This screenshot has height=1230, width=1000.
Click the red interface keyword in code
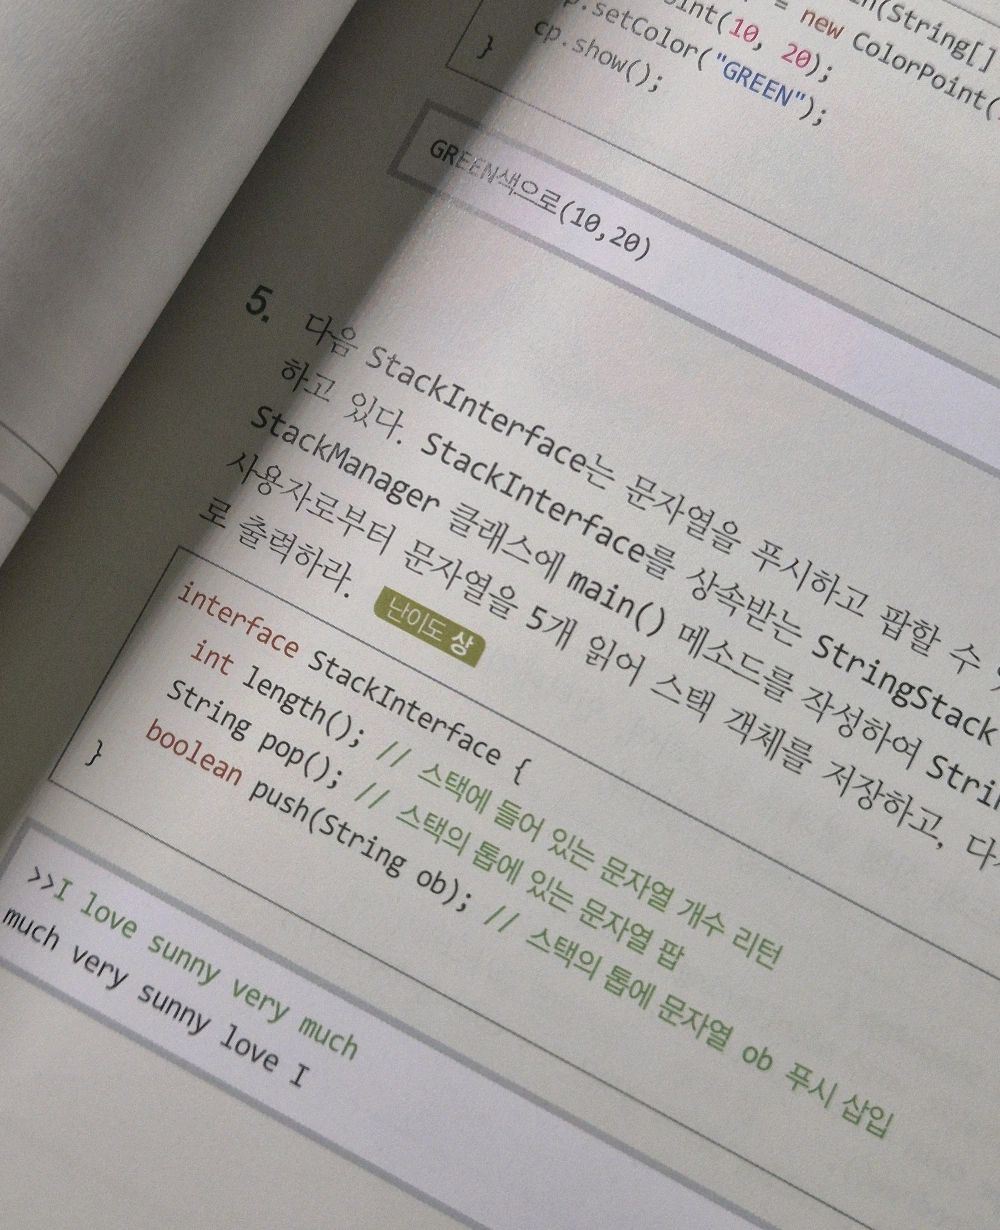click(x=237, y=621)
